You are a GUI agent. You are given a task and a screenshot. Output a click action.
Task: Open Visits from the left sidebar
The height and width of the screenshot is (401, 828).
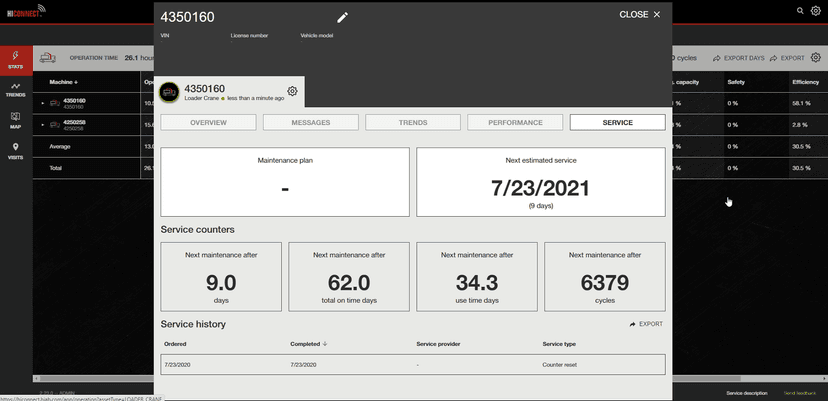click(x=16, y=150)
